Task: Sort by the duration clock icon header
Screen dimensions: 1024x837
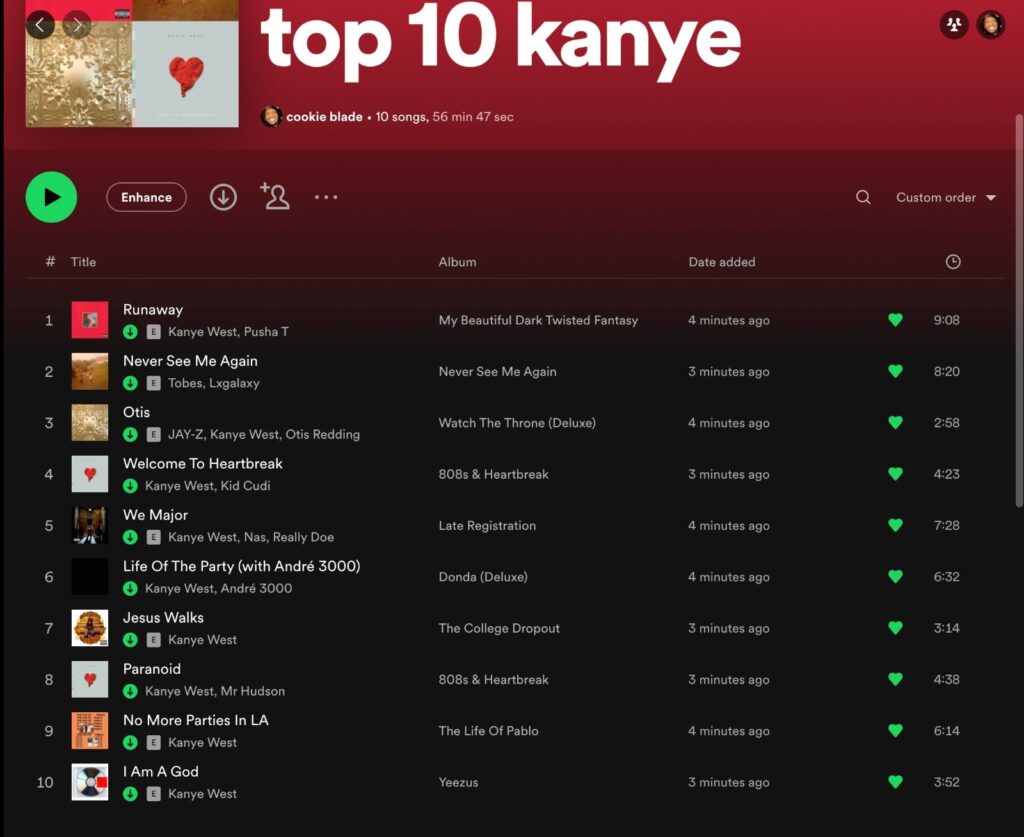Action: 953,262
